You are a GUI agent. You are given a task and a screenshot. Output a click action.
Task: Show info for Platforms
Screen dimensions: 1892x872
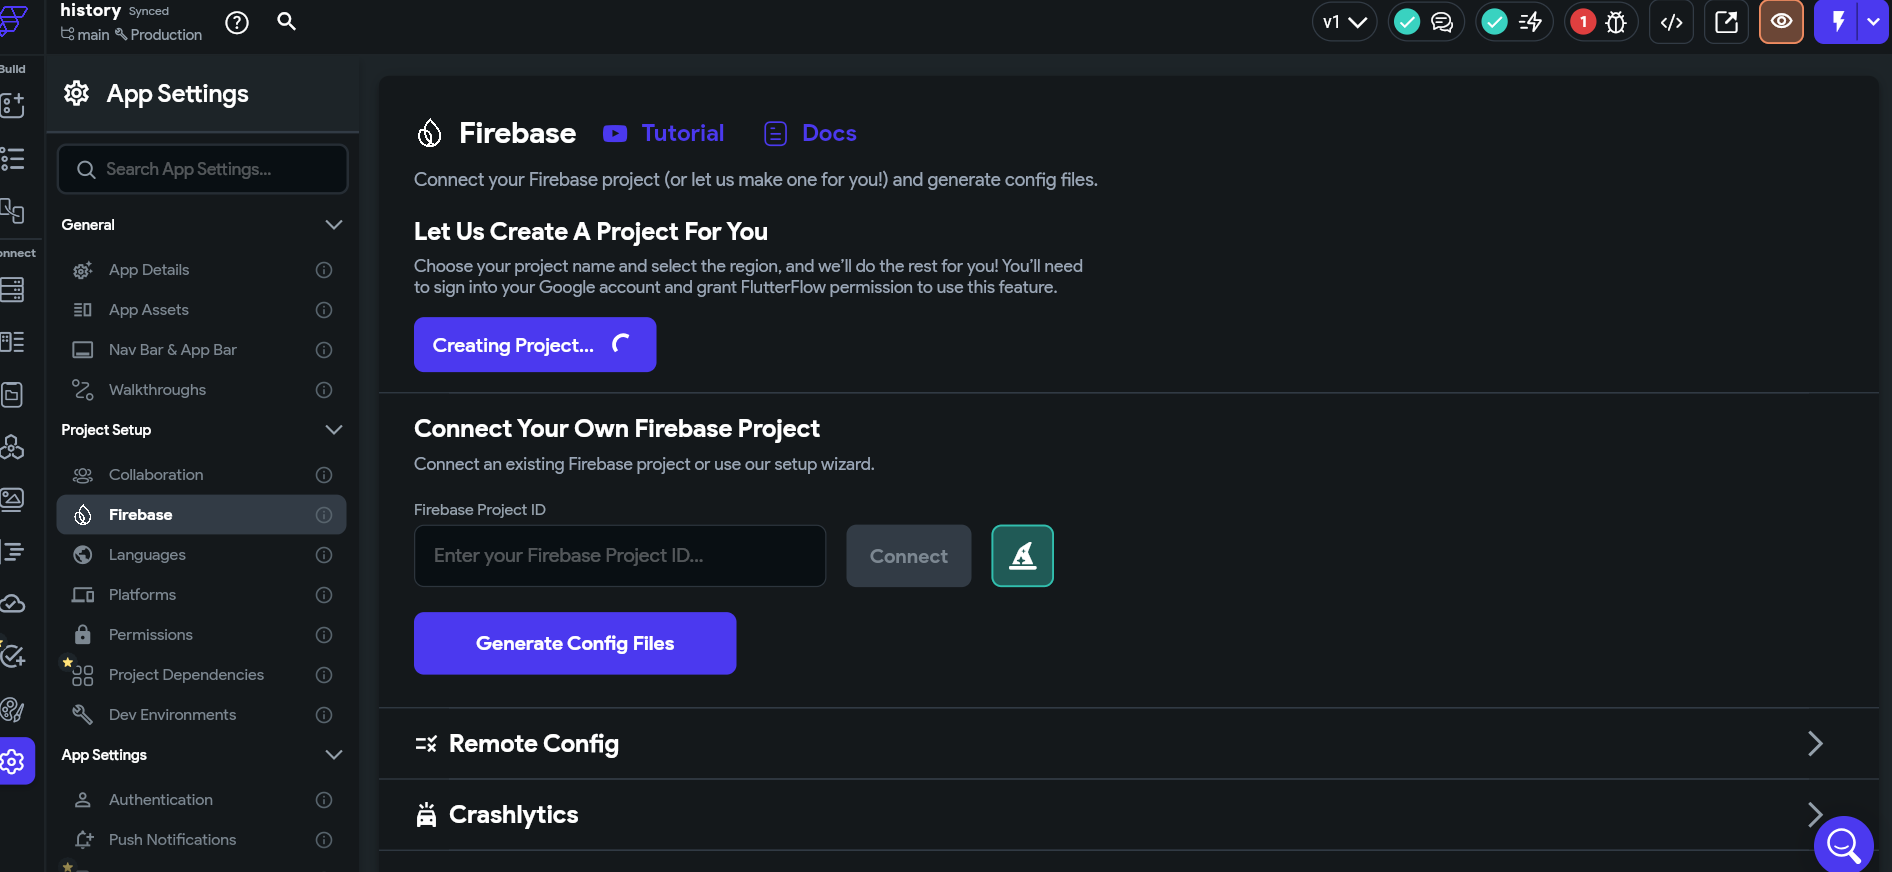[x=324, y=595]
